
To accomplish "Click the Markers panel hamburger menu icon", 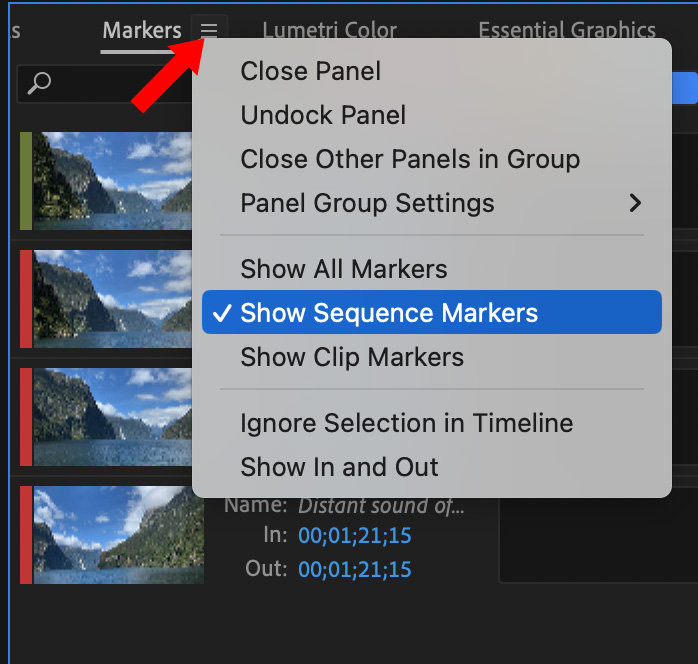I will click(x=209, y=31).
